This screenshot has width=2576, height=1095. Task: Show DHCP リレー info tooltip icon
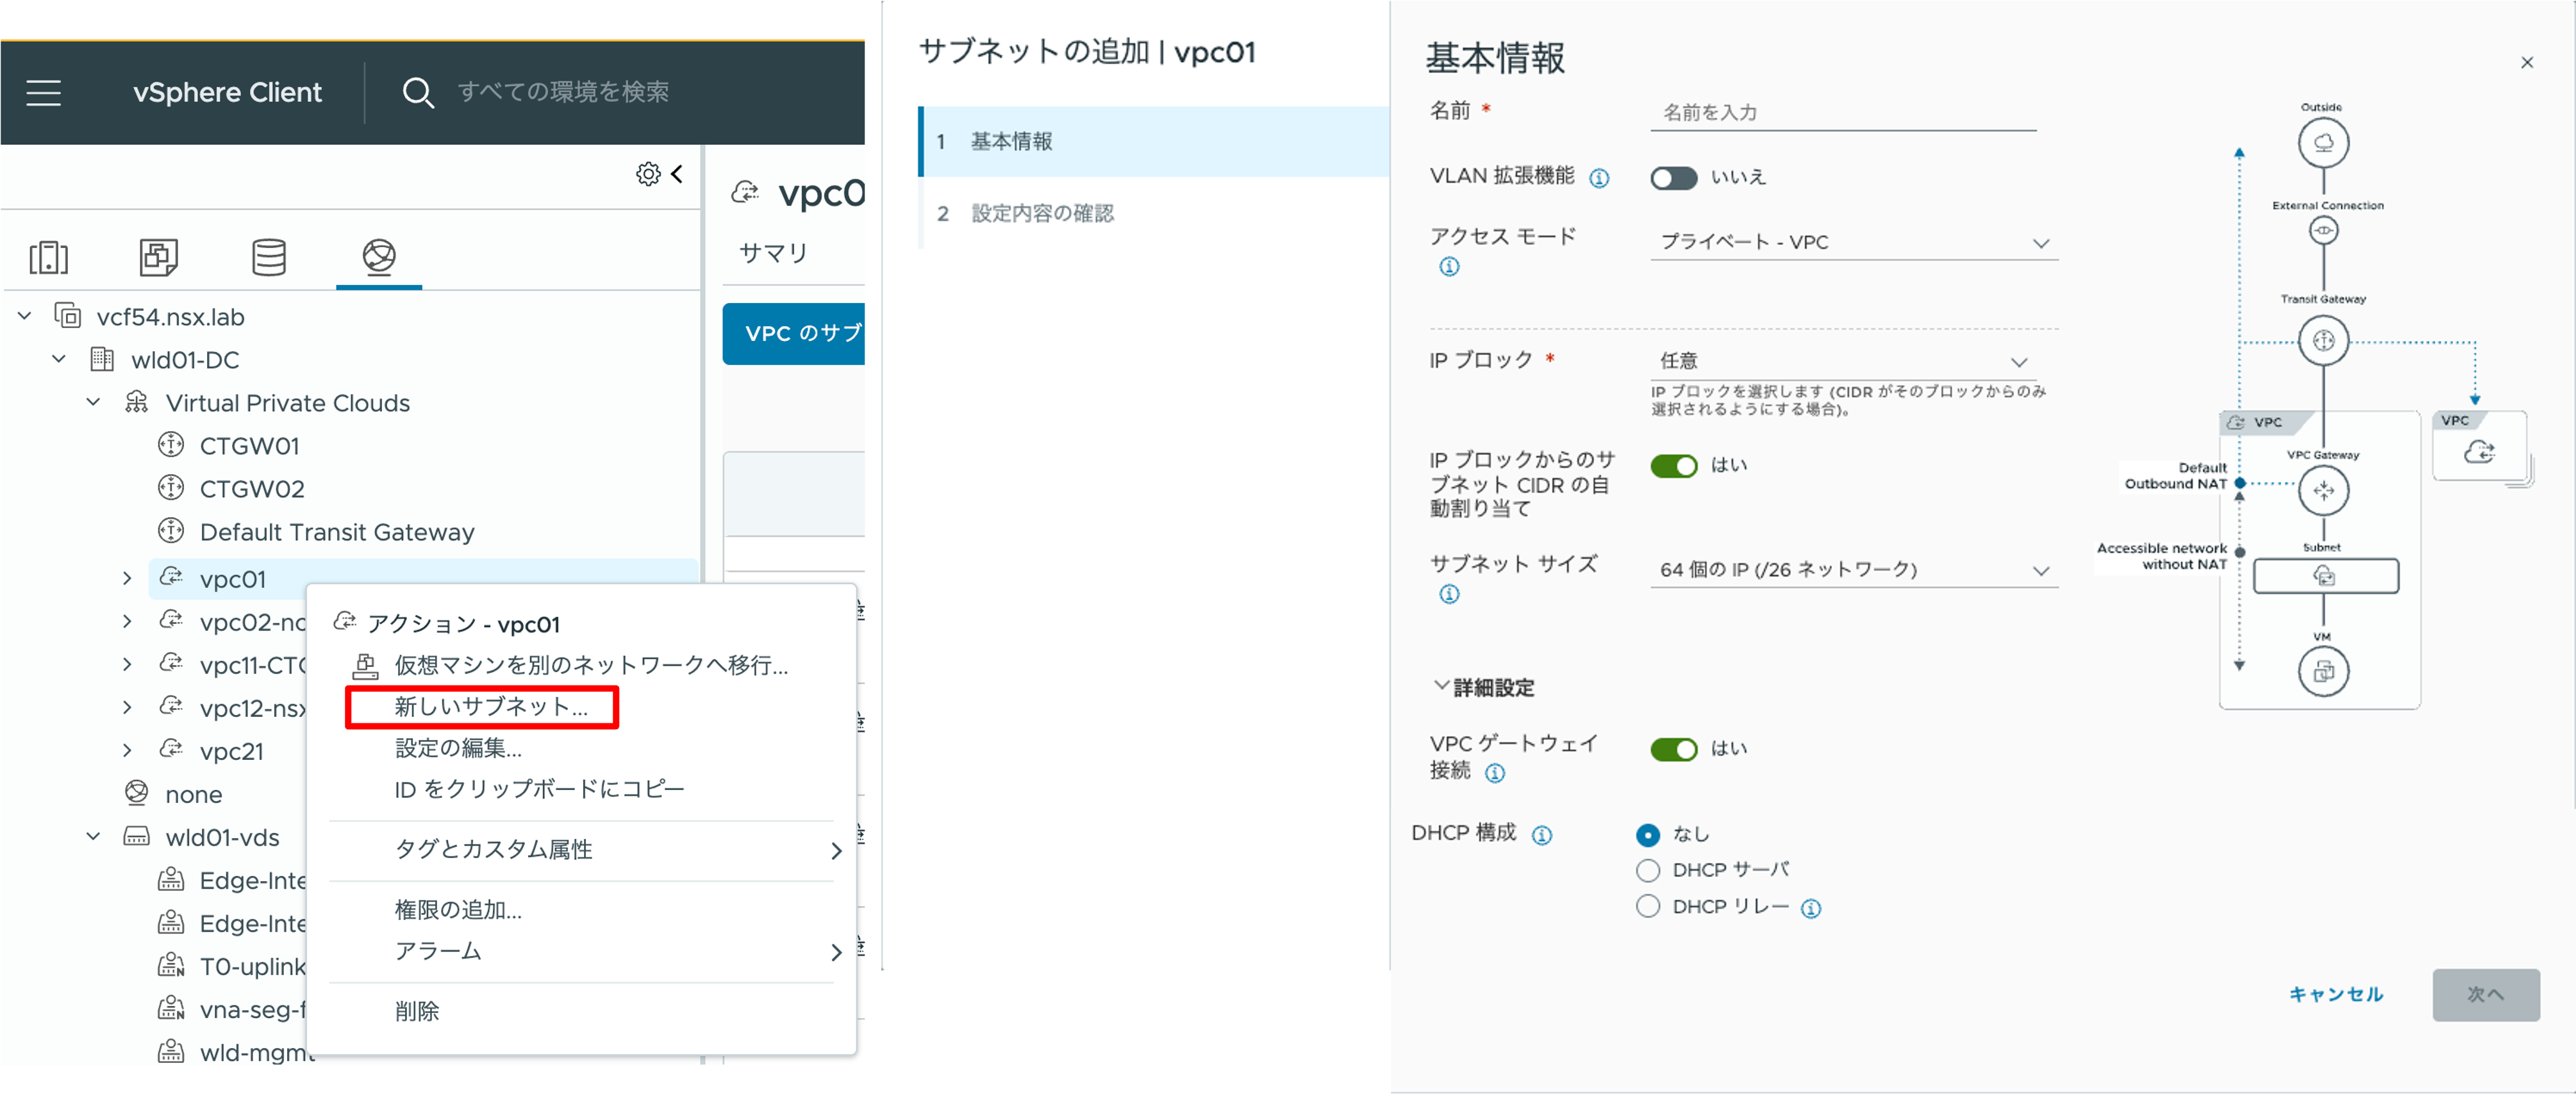pyautogui.click(x=1811, y=909)
